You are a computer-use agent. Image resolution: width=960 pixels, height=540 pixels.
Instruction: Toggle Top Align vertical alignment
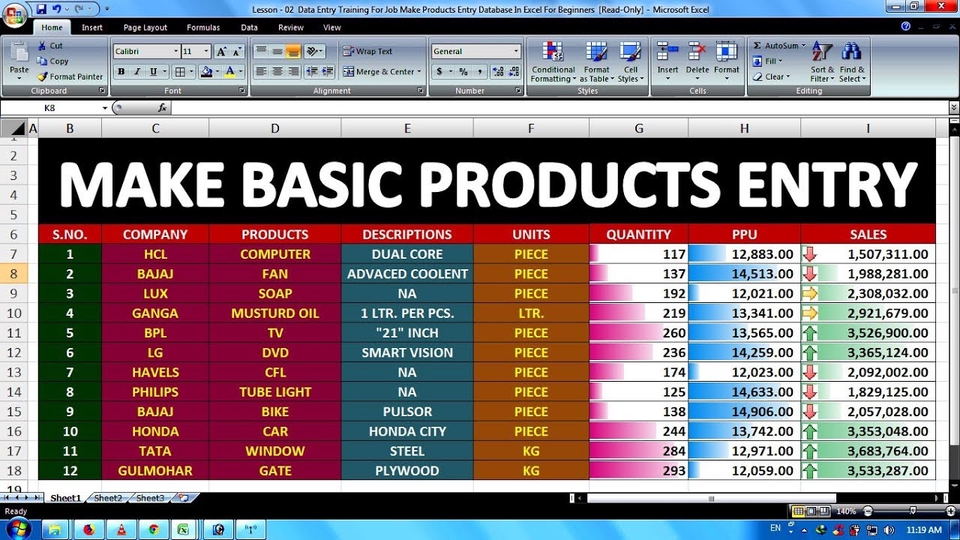[261, 51]
